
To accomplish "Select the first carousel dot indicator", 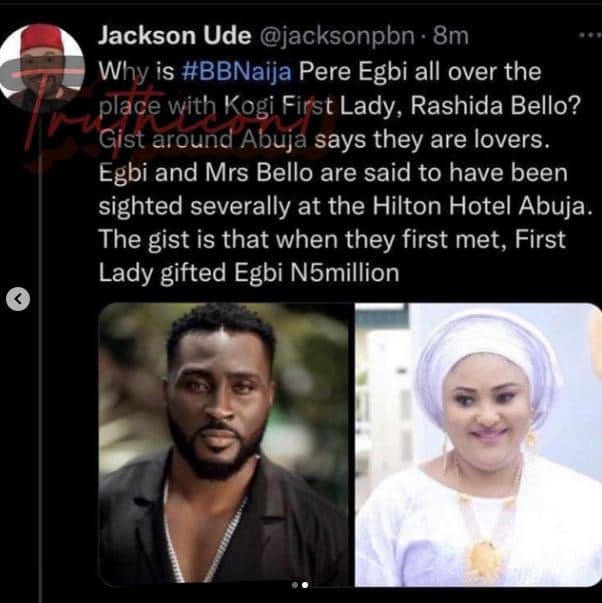I will 295,585.
